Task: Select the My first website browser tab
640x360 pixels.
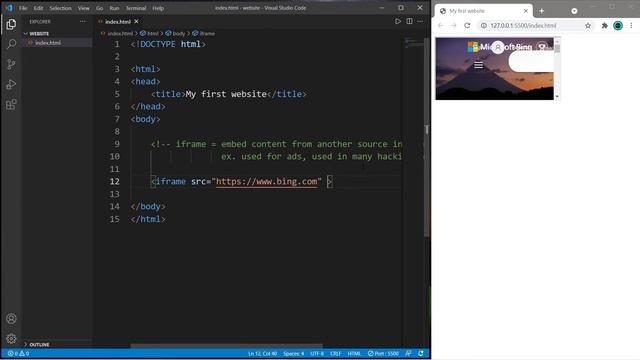Action: click(x=484, y=11)
